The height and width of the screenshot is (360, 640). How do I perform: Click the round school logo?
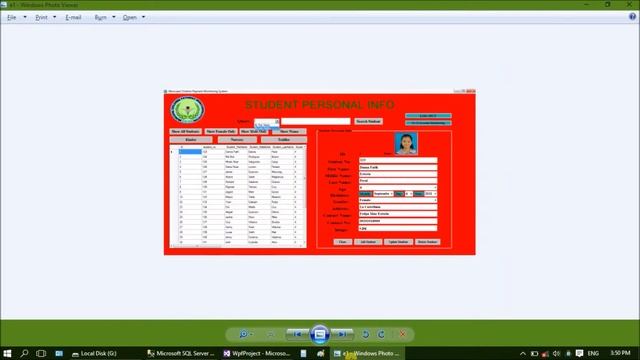click(x=187, y=109)
